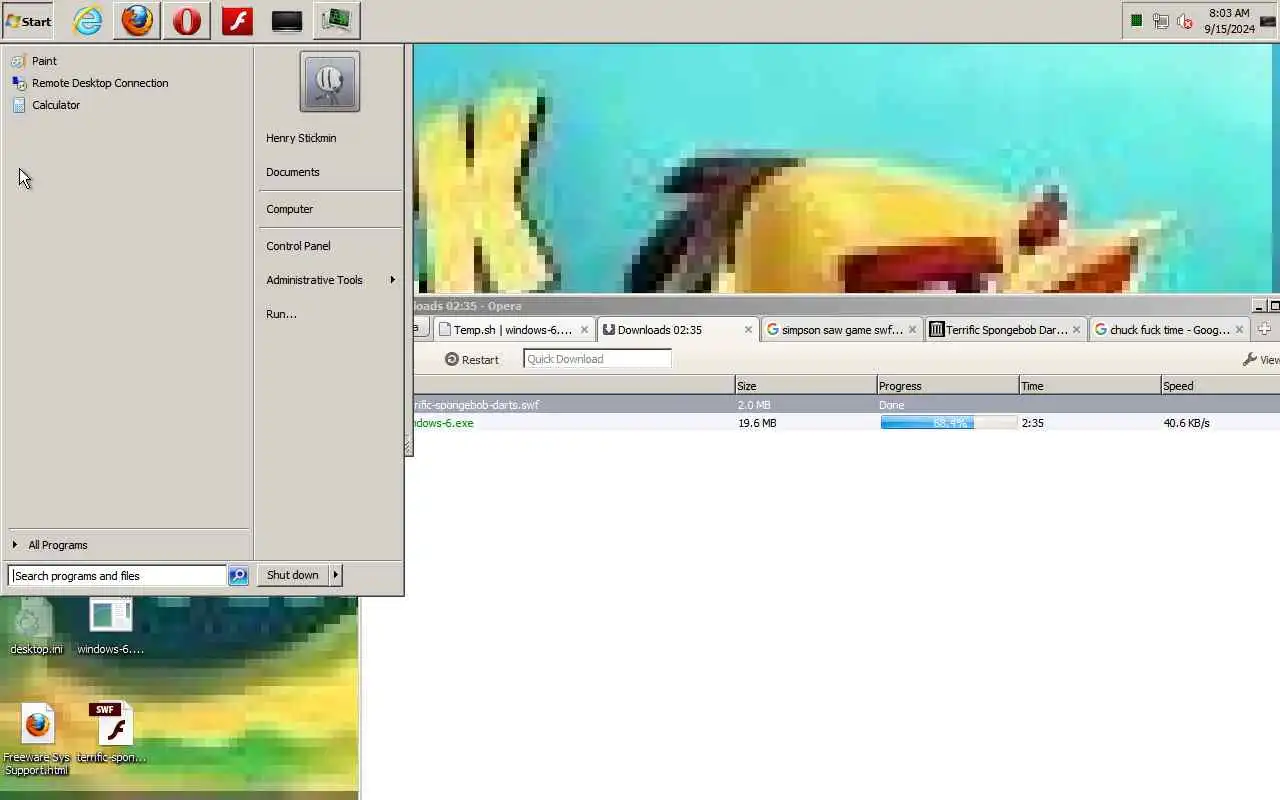Open the green Task Manager tray icon
The height and width of the screenshot is (800, 1280).
click(1136, 20)
